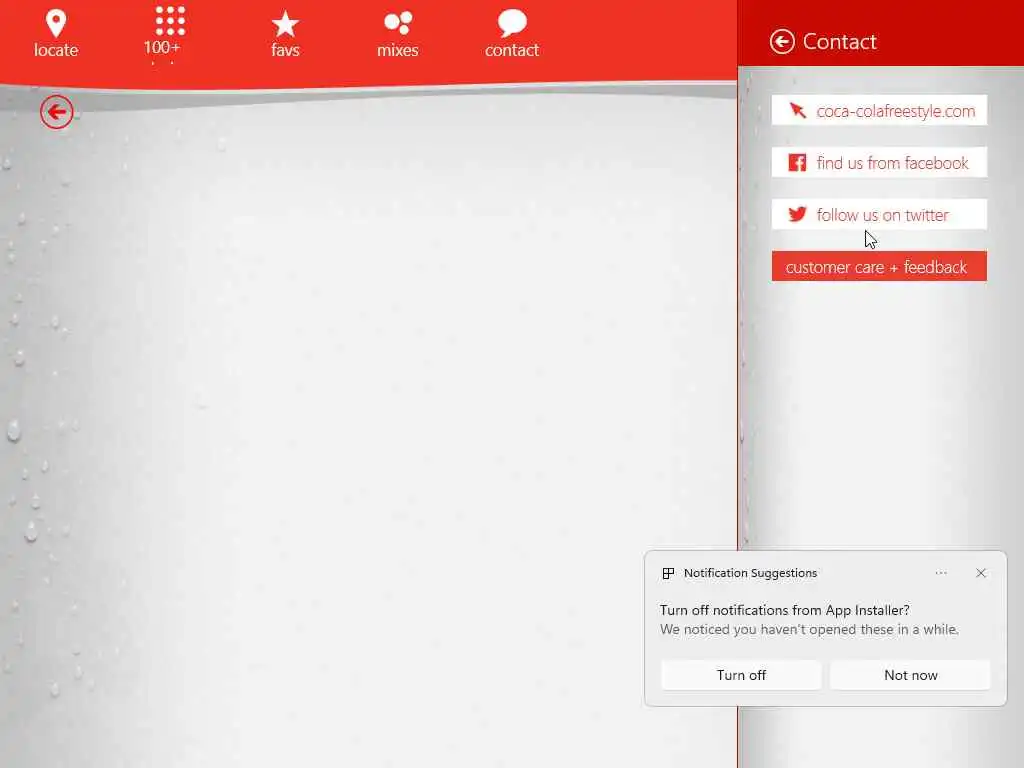Click the Facebook logo icon

click(797, 163)
